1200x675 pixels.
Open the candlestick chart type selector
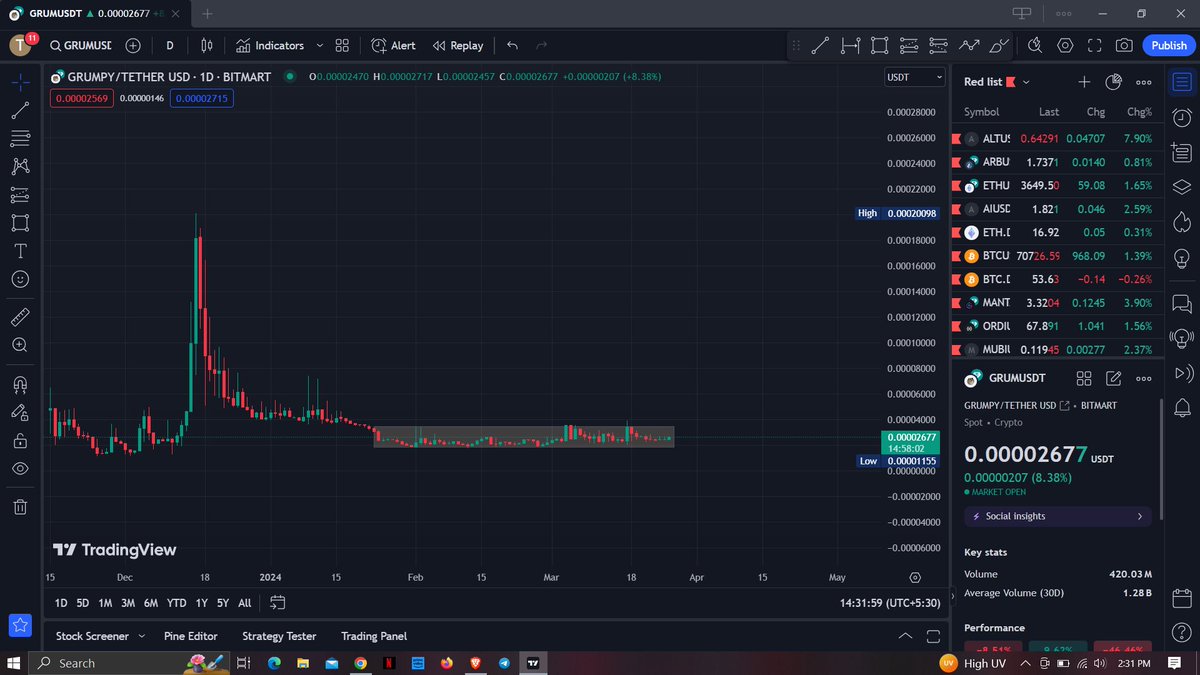(x=207, y=46)
